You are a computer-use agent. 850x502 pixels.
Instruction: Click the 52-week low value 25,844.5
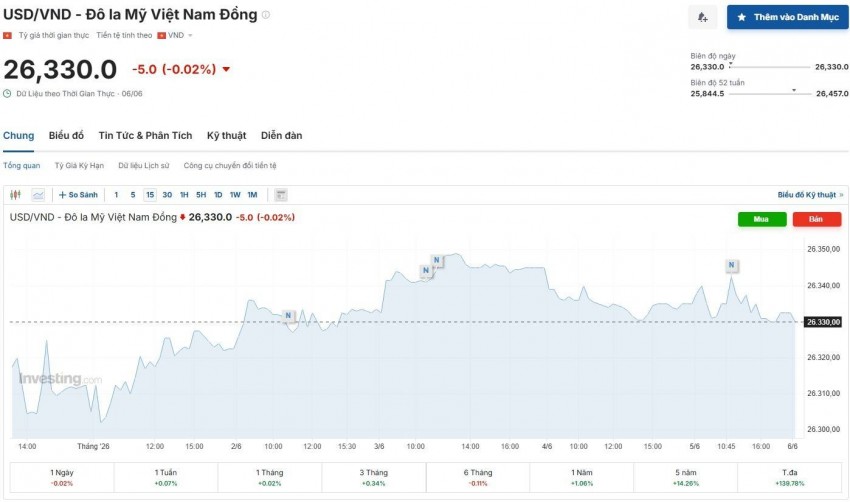pos(707,94)
